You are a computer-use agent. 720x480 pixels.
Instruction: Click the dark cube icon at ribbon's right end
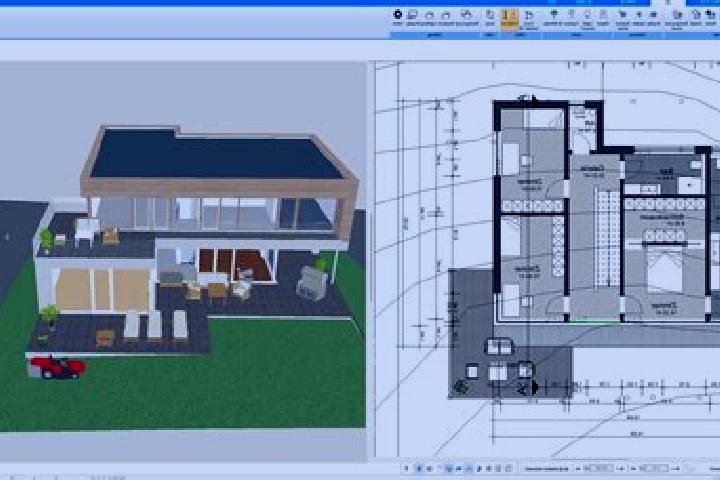pos(711,15)
